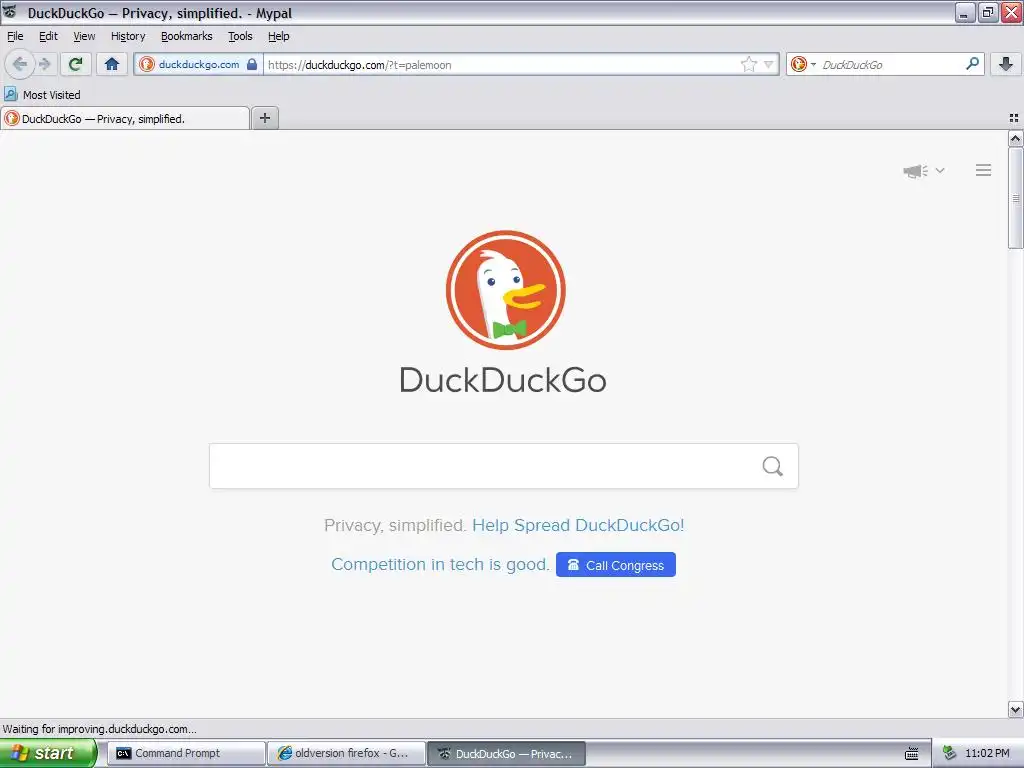Click the duckduckgo.com site identity favicon
The image size is (1024, 768).
coord(147,64)
